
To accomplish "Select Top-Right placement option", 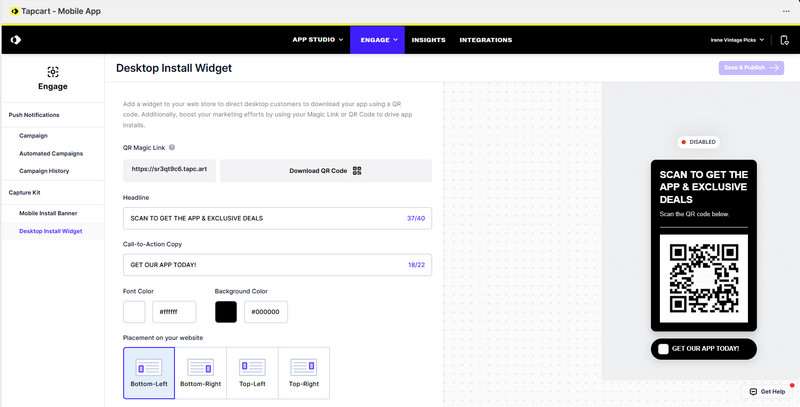I will tap(304, 373).
